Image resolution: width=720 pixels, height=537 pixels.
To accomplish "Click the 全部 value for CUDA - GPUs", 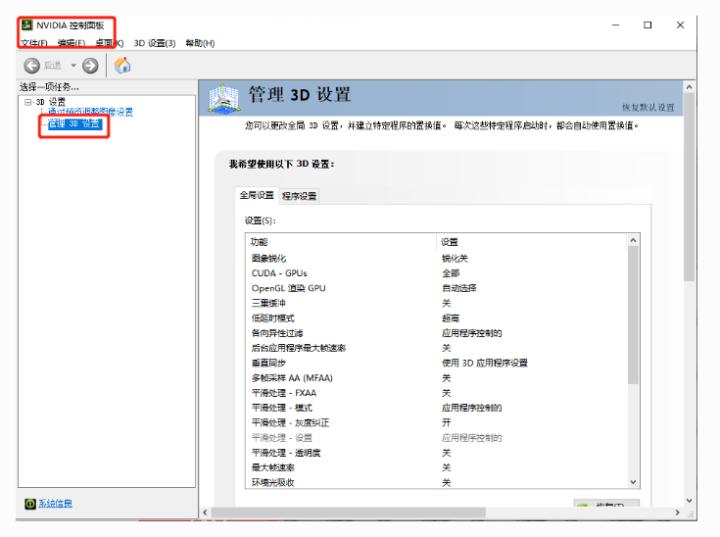I will 450,273.
